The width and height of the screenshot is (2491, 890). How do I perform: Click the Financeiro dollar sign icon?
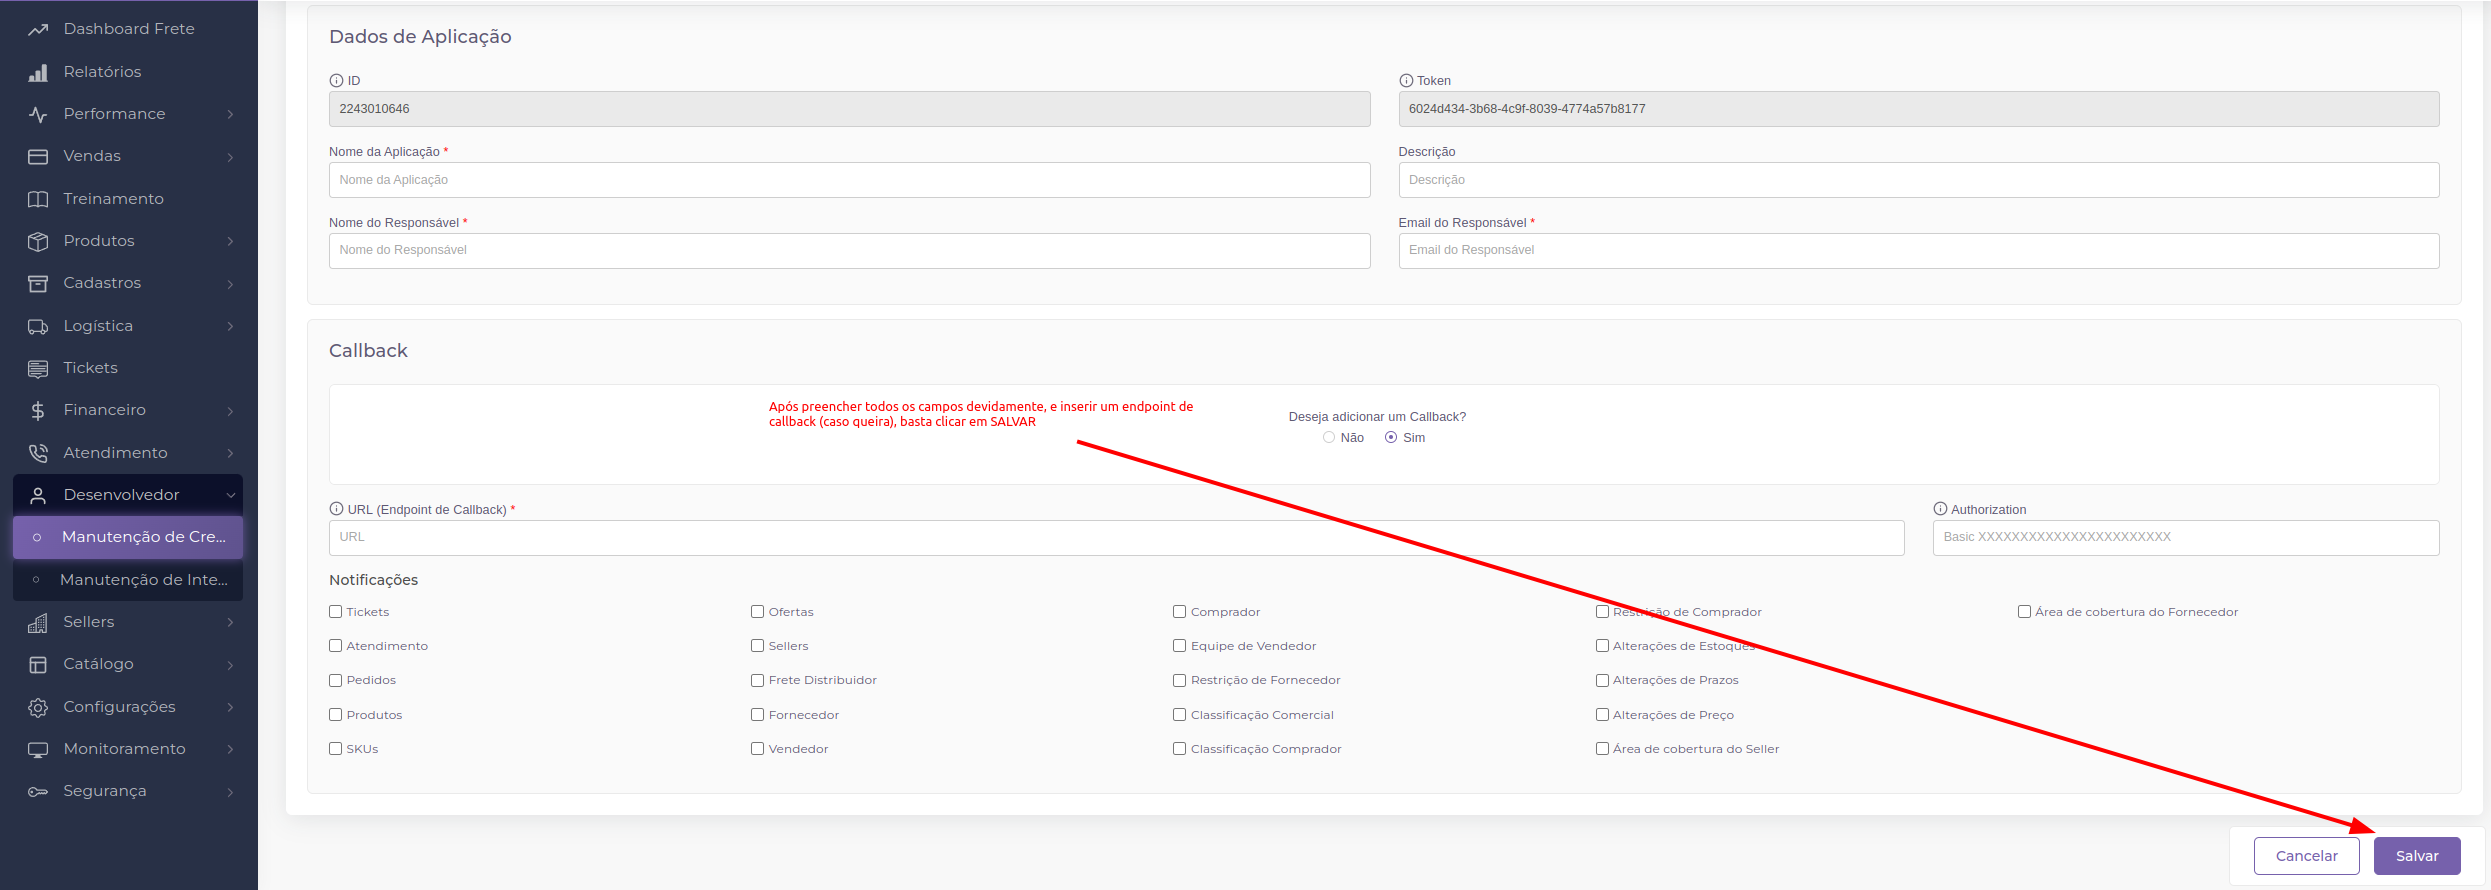pos(38,411)
